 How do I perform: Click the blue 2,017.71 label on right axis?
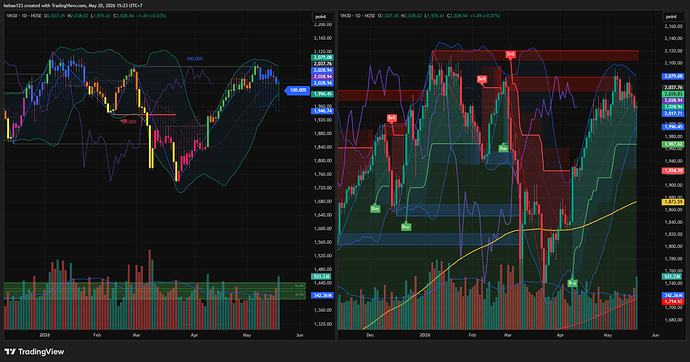tap(673, 114)
